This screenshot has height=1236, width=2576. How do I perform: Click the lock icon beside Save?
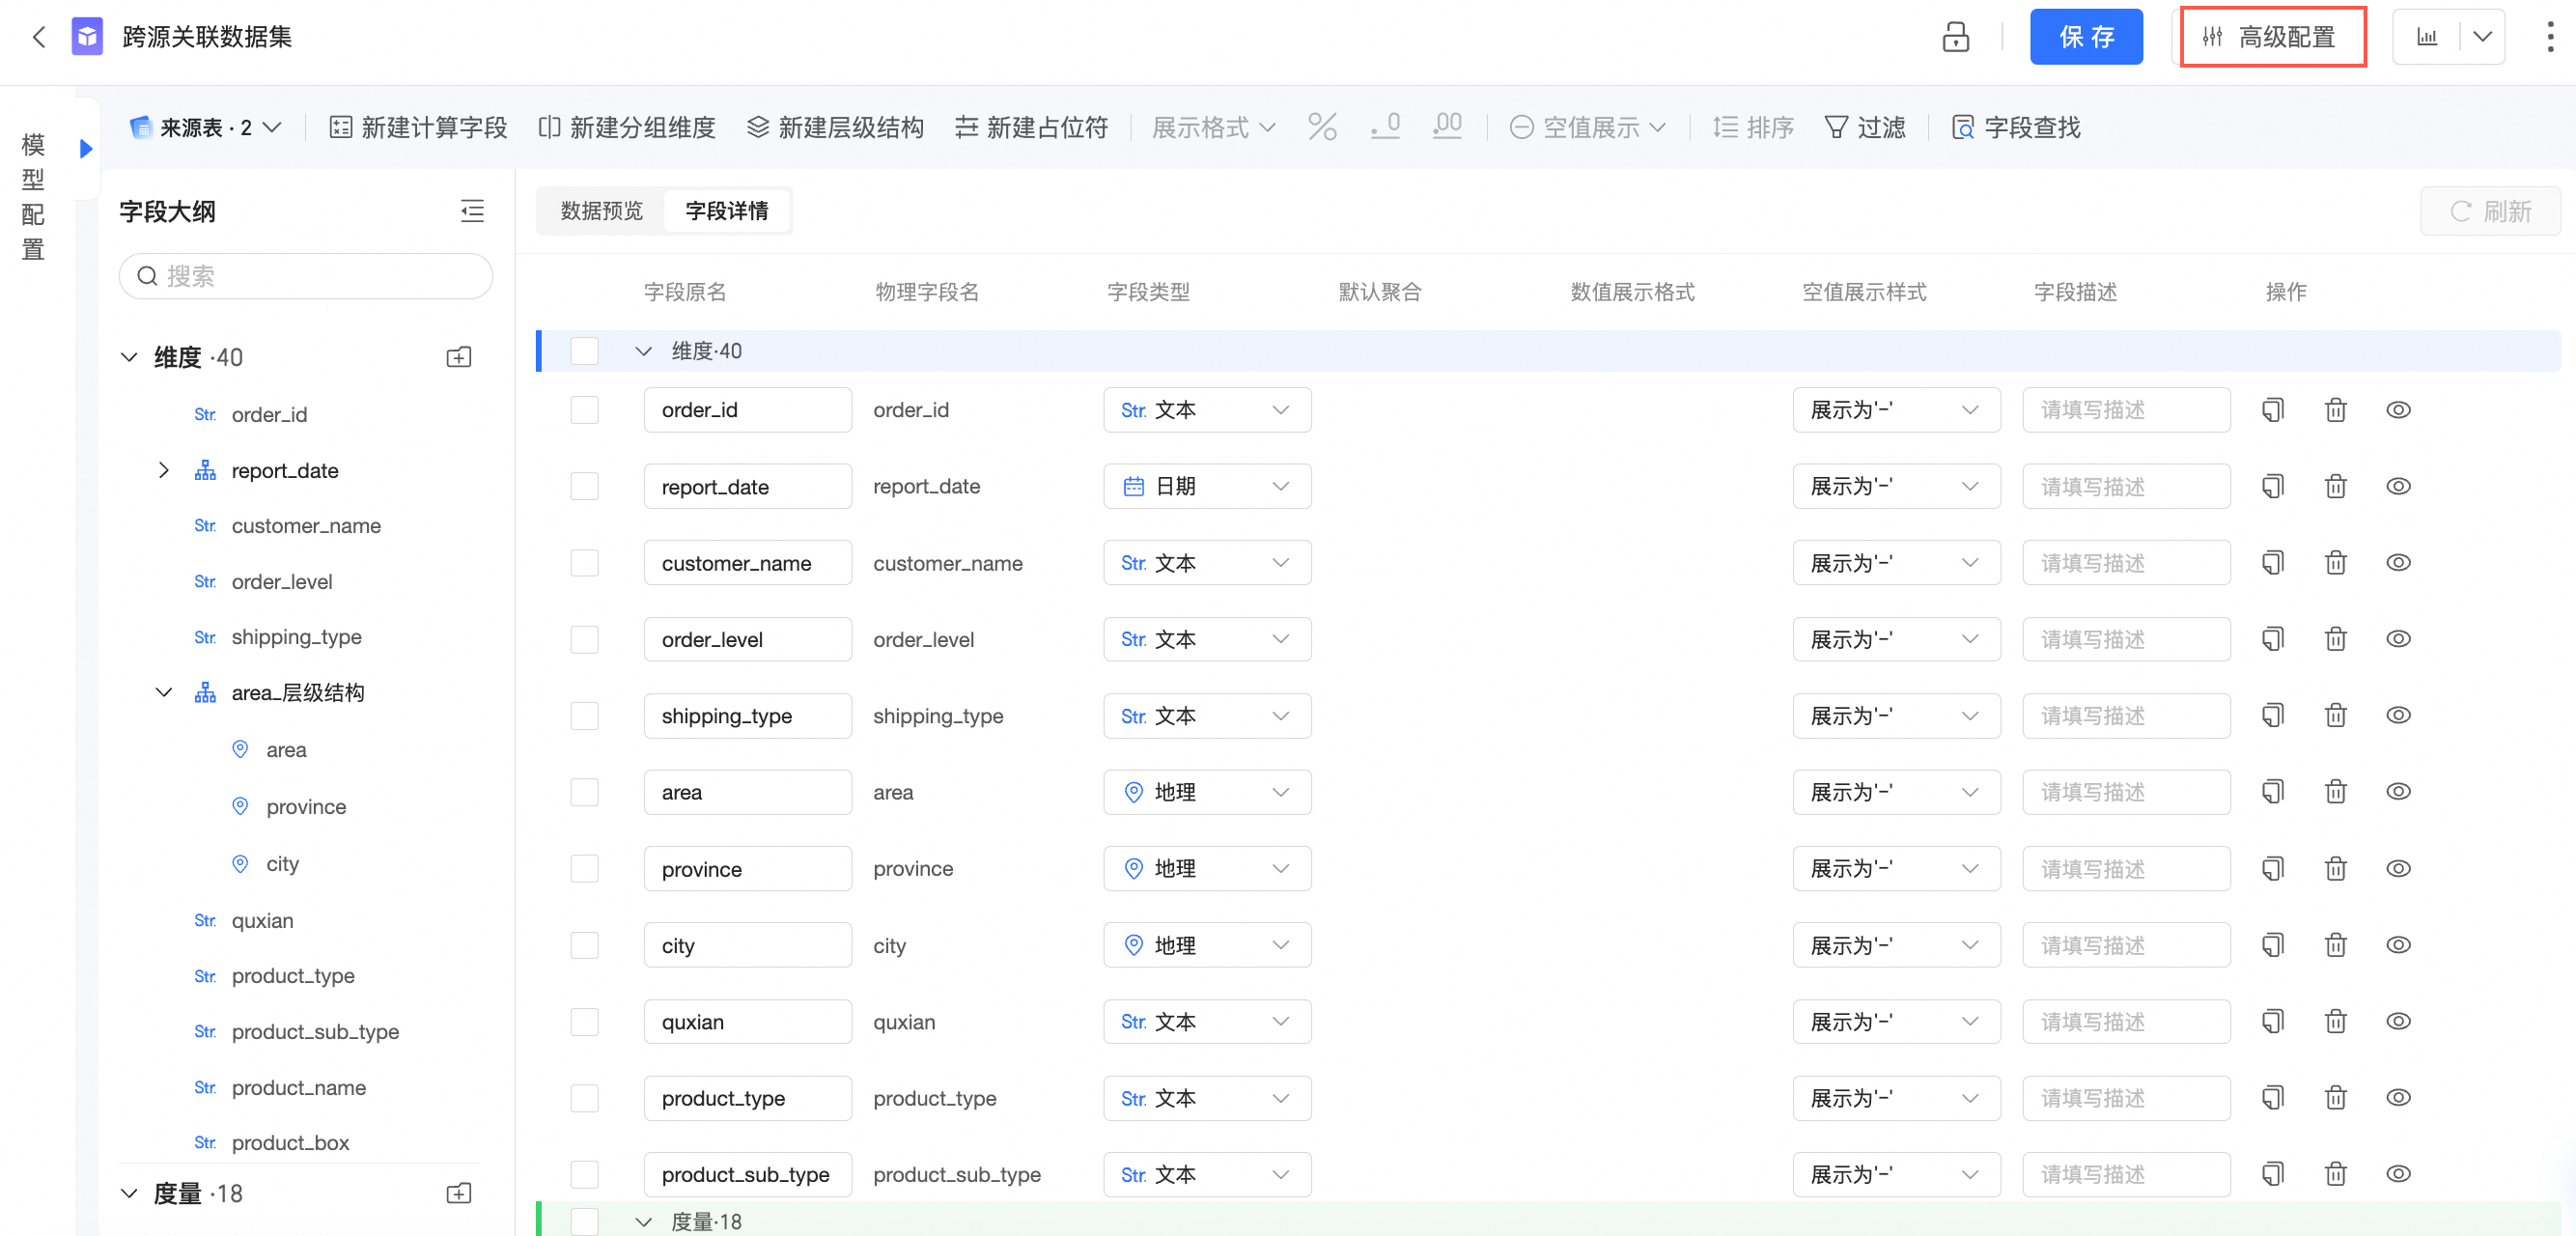[x=1955, y=37]
